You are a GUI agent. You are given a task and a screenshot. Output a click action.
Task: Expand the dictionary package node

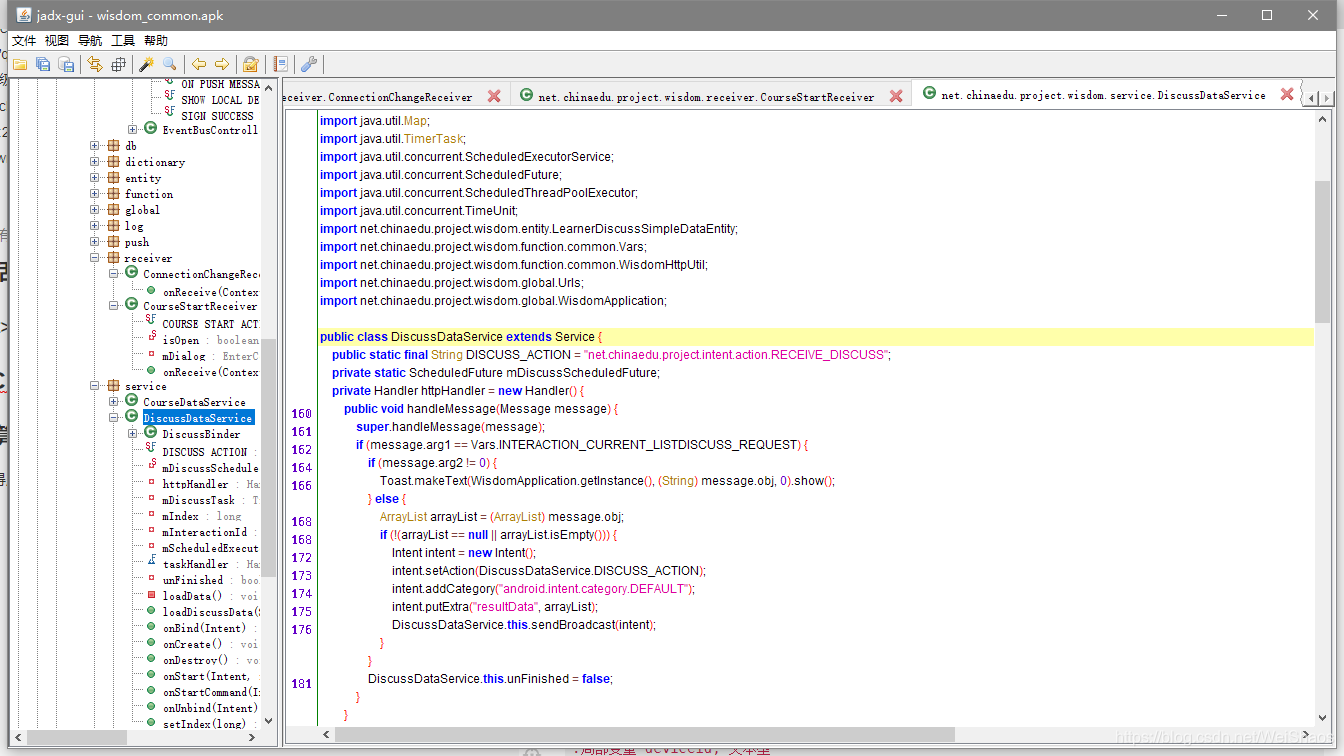point(95,162)
